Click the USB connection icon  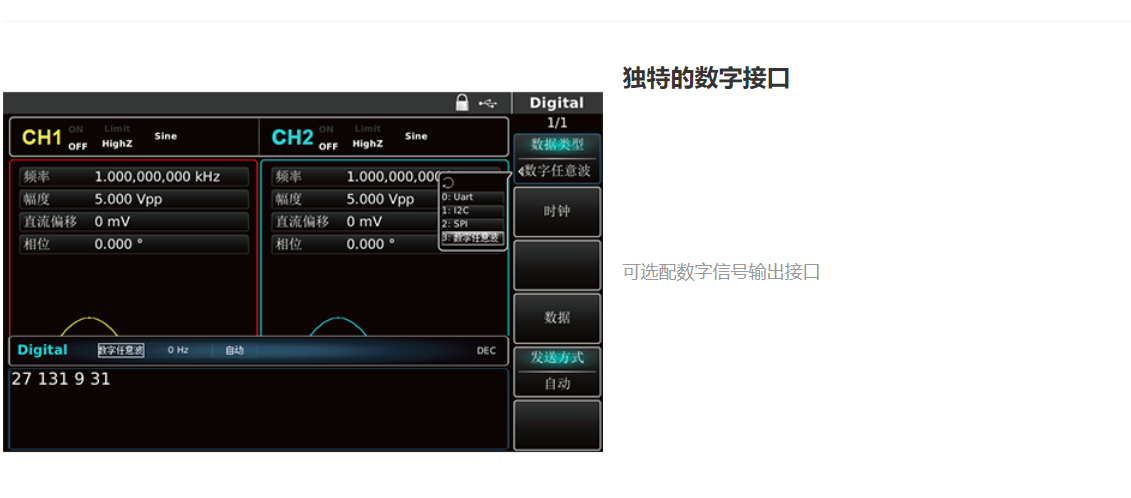coord(488,103)
